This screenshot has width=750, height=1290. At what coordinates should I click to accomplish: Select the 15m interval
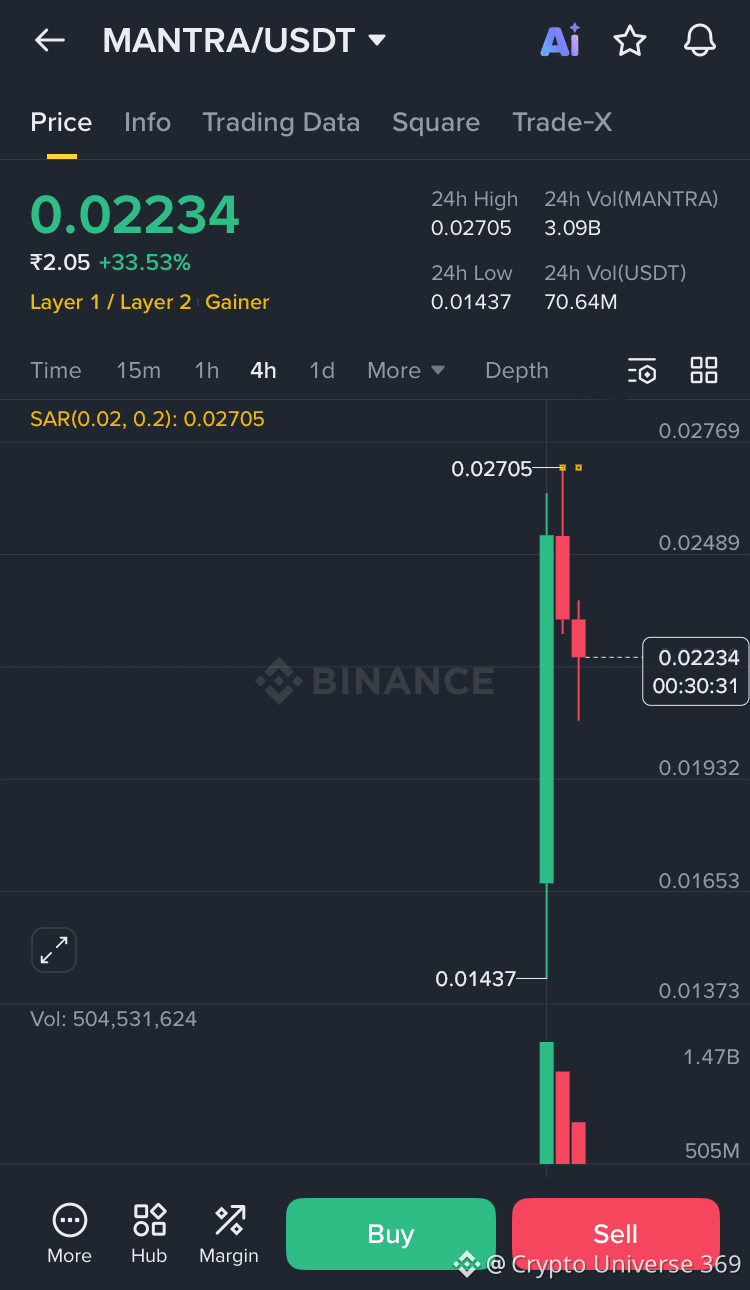(x=138, y=370)
